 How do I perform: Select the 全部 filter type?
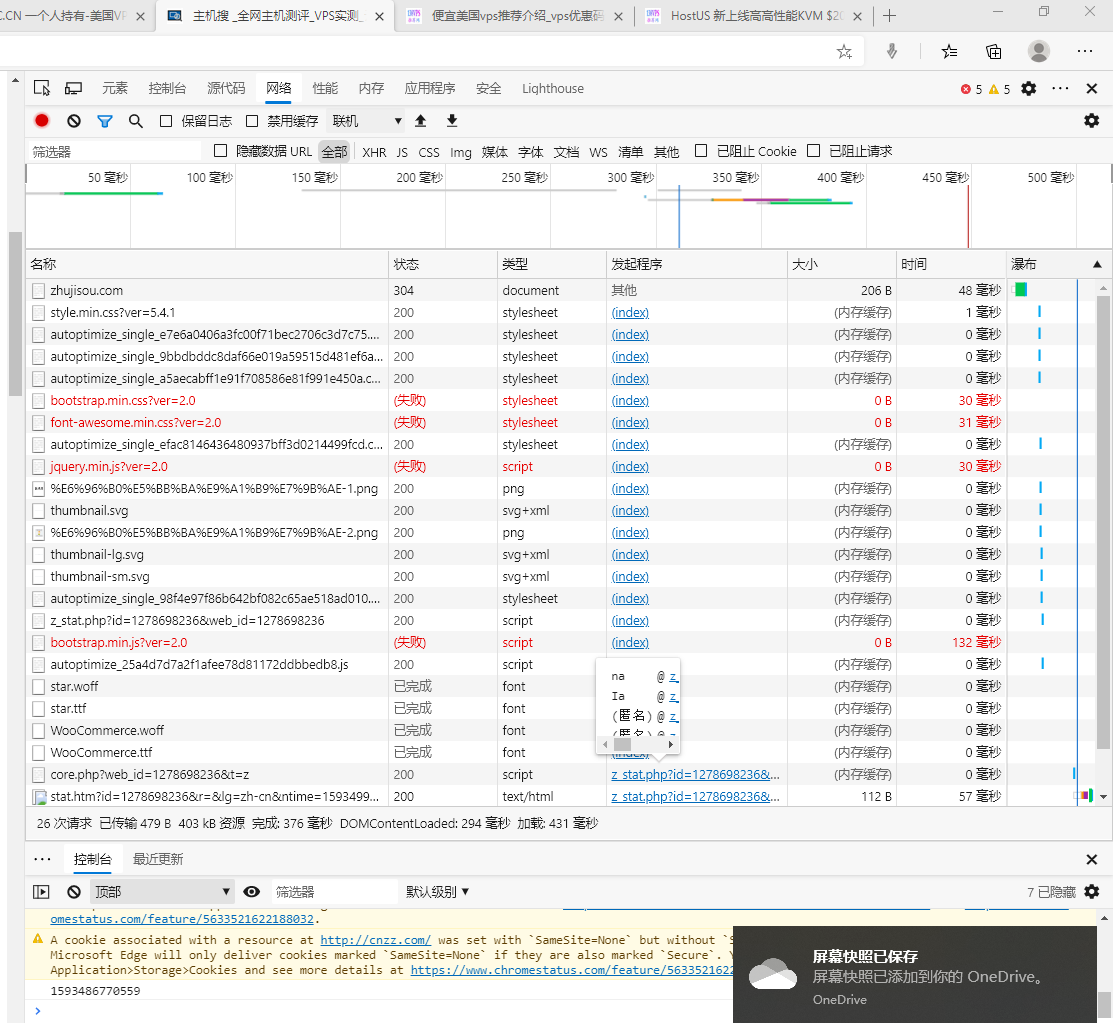tap(335, 152)
